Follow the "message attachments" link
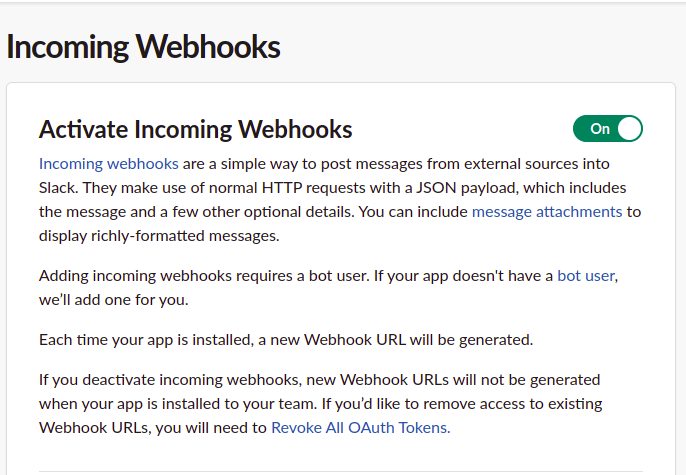Image resolution: width=686 pixels, height=475 pixels. (x=546, y=211)
